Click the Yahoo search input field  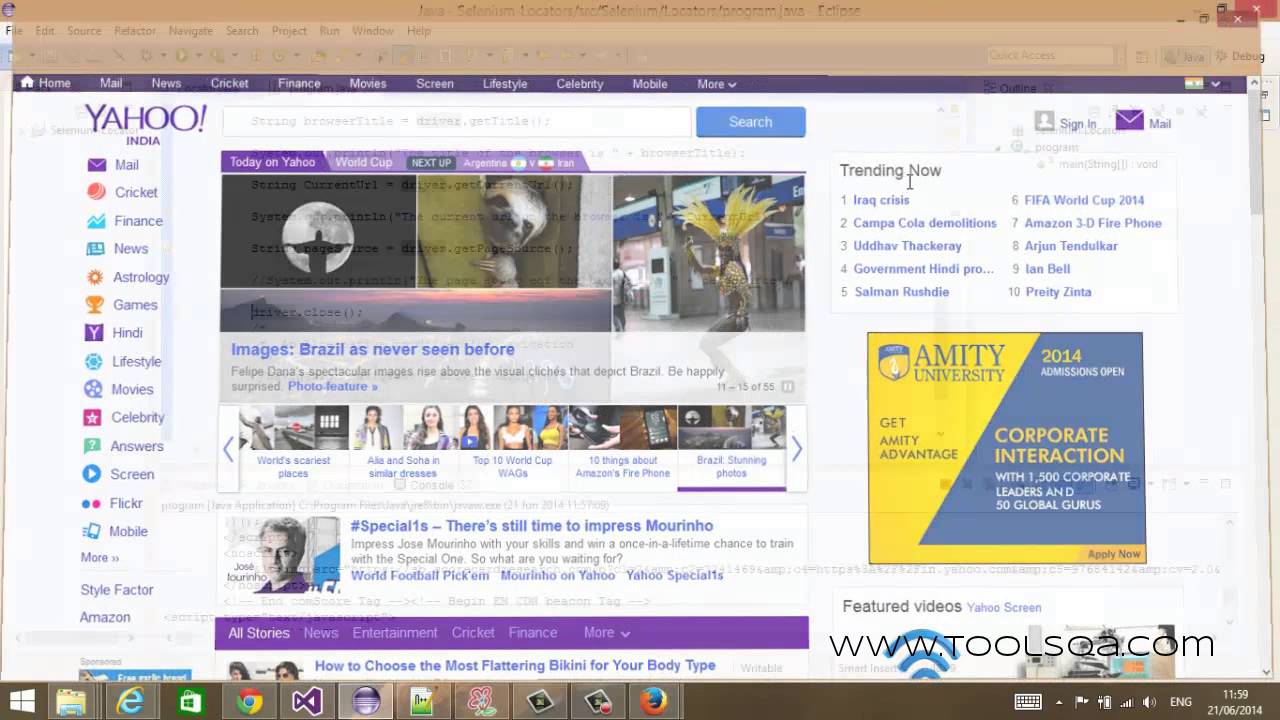457,122
